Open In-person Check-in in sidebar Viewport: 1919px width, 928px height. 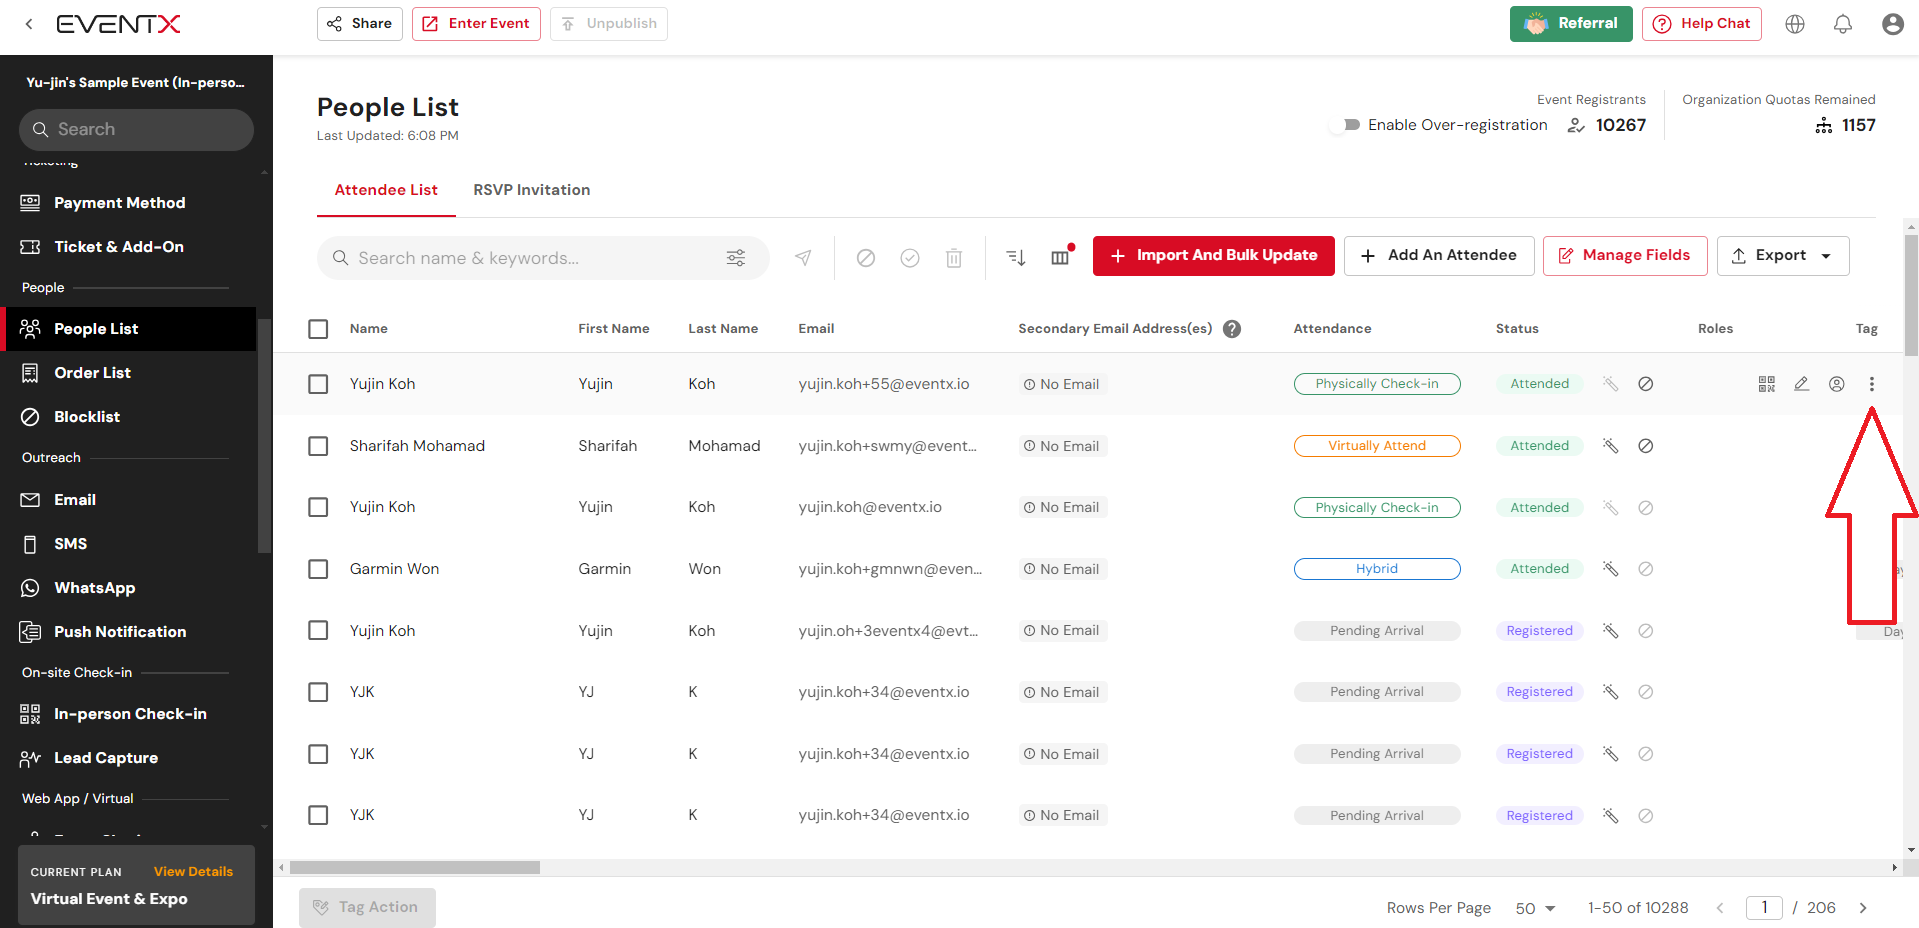[128, 714]
